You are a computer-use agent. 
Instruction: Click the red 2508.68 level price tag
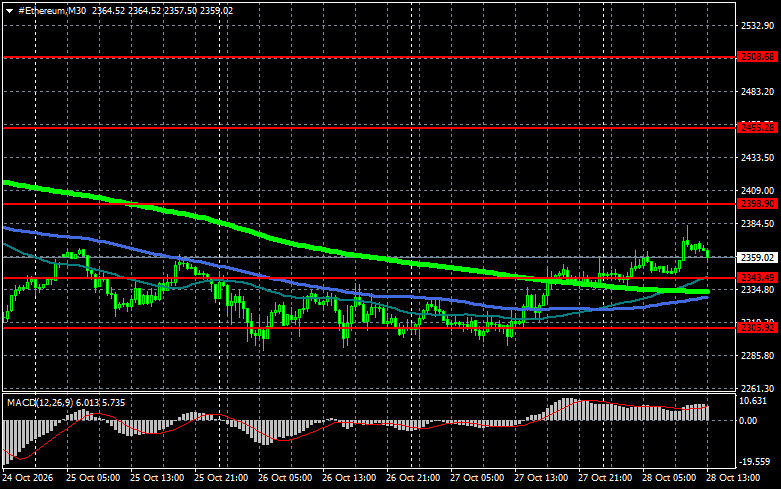758,57
